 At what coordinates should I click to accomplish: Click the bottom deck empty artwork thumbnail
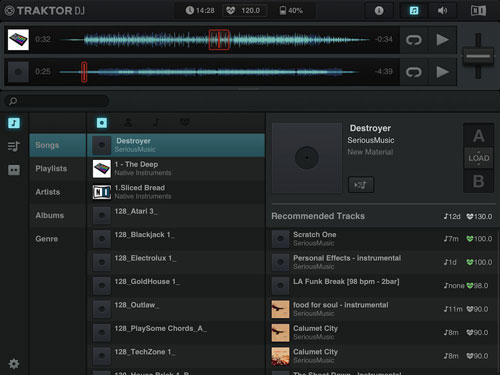click(18, 72)
